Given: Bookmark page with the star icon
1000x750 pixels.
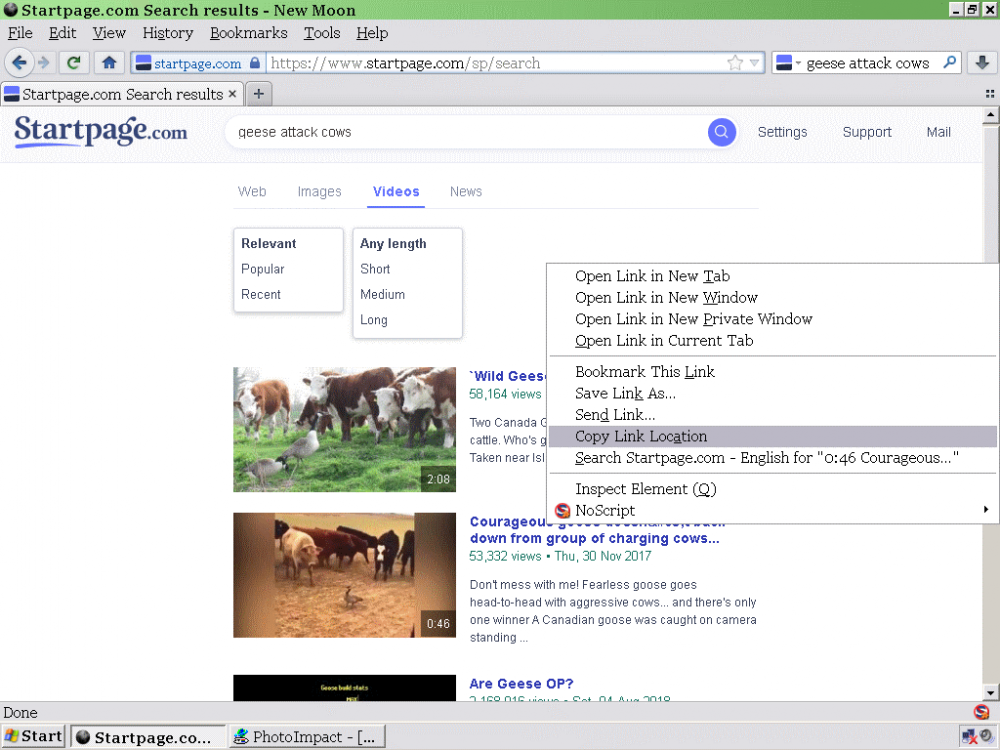Looking at the screenshot, I should 735,63.
